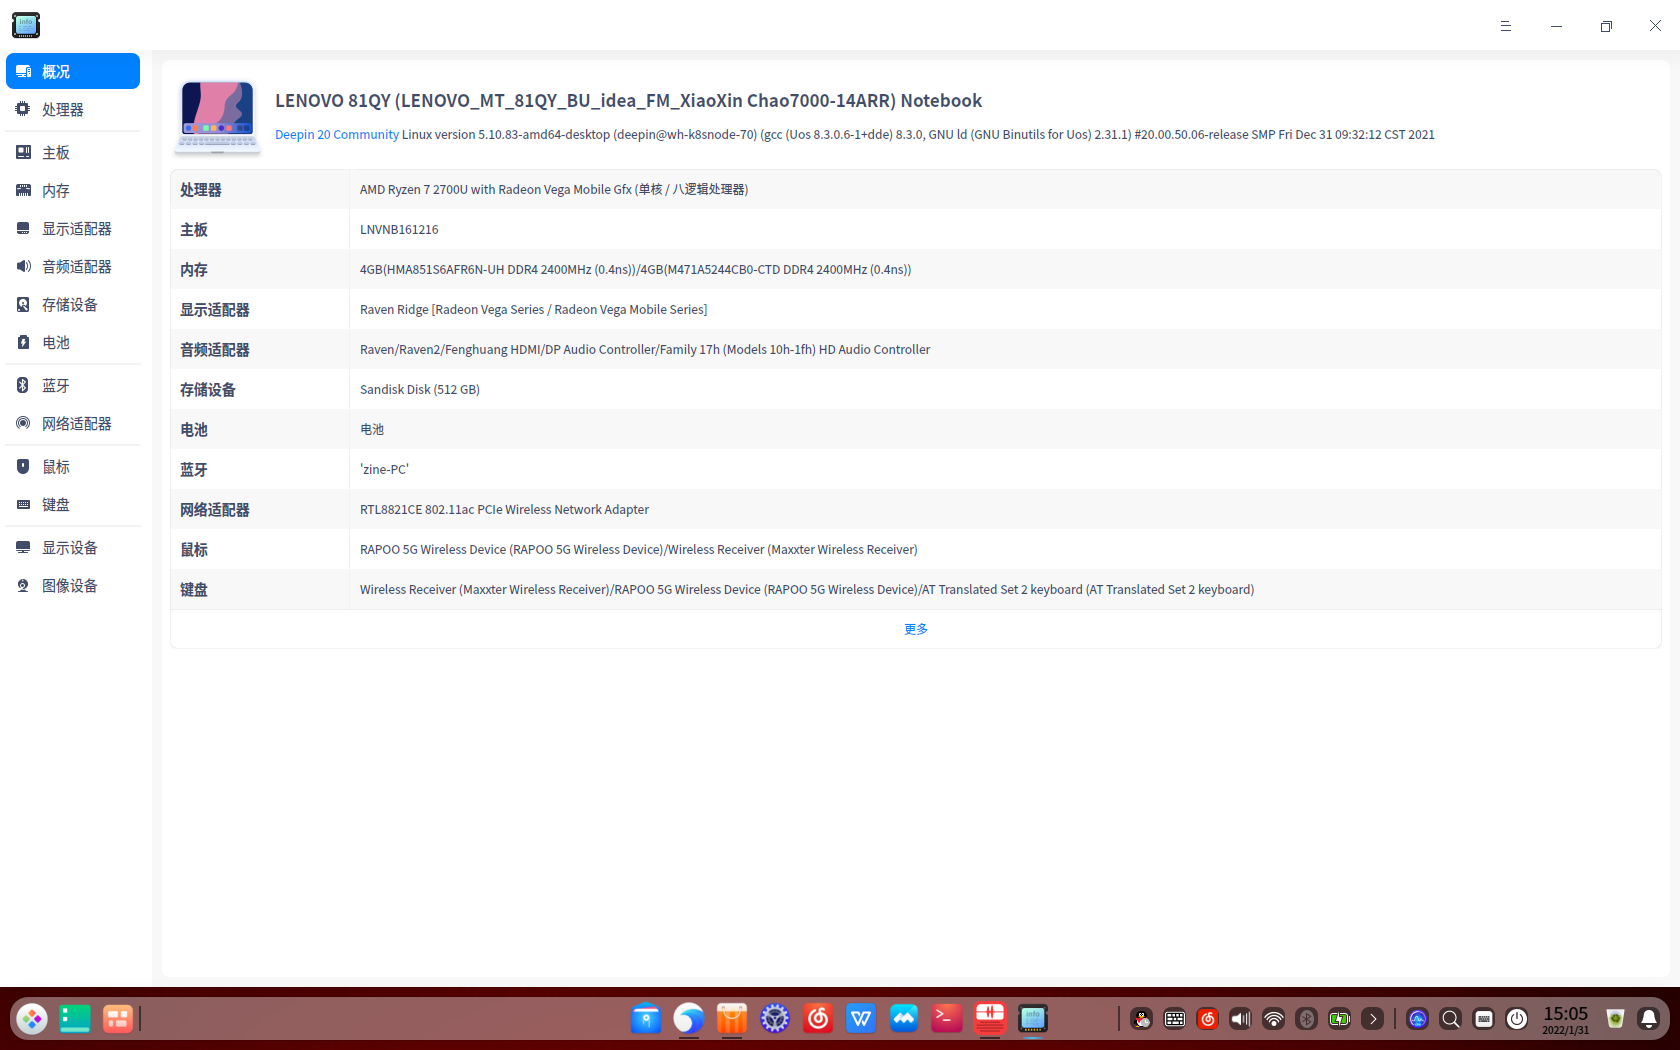1680x1050 pixels.
Task: Select 键盘 keyboard in the sidebar
Action: tap(73, 504)
